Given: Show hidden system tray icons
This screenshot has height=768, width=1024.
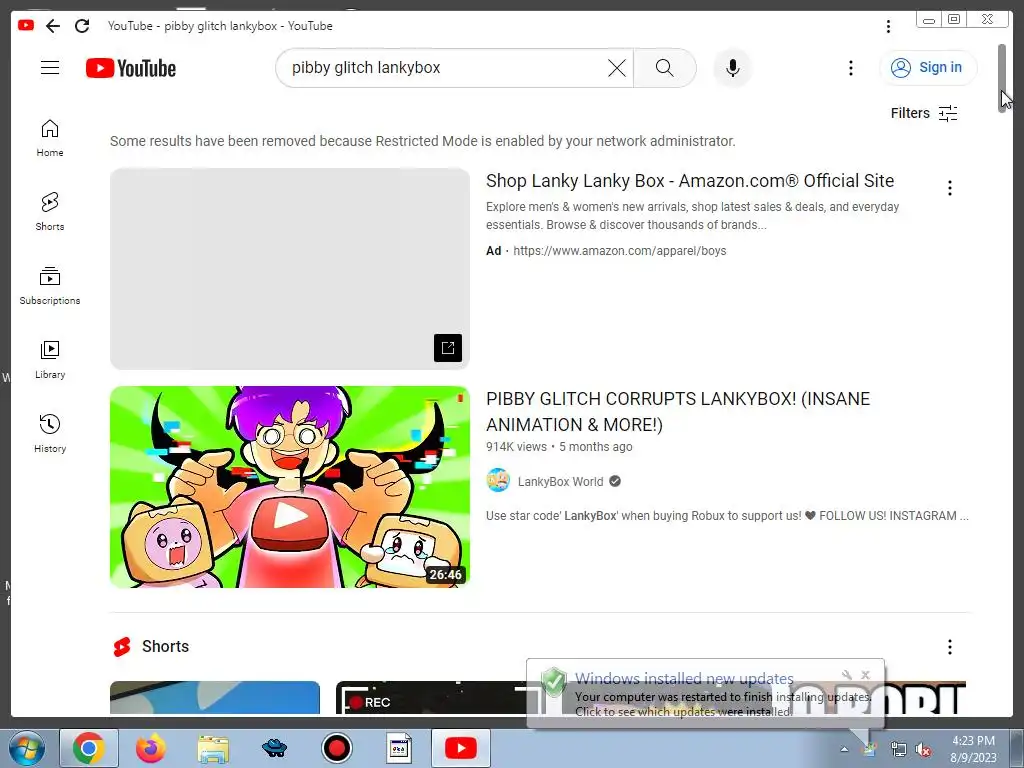Looking at the screenshot, I should [x=844, y=749].
